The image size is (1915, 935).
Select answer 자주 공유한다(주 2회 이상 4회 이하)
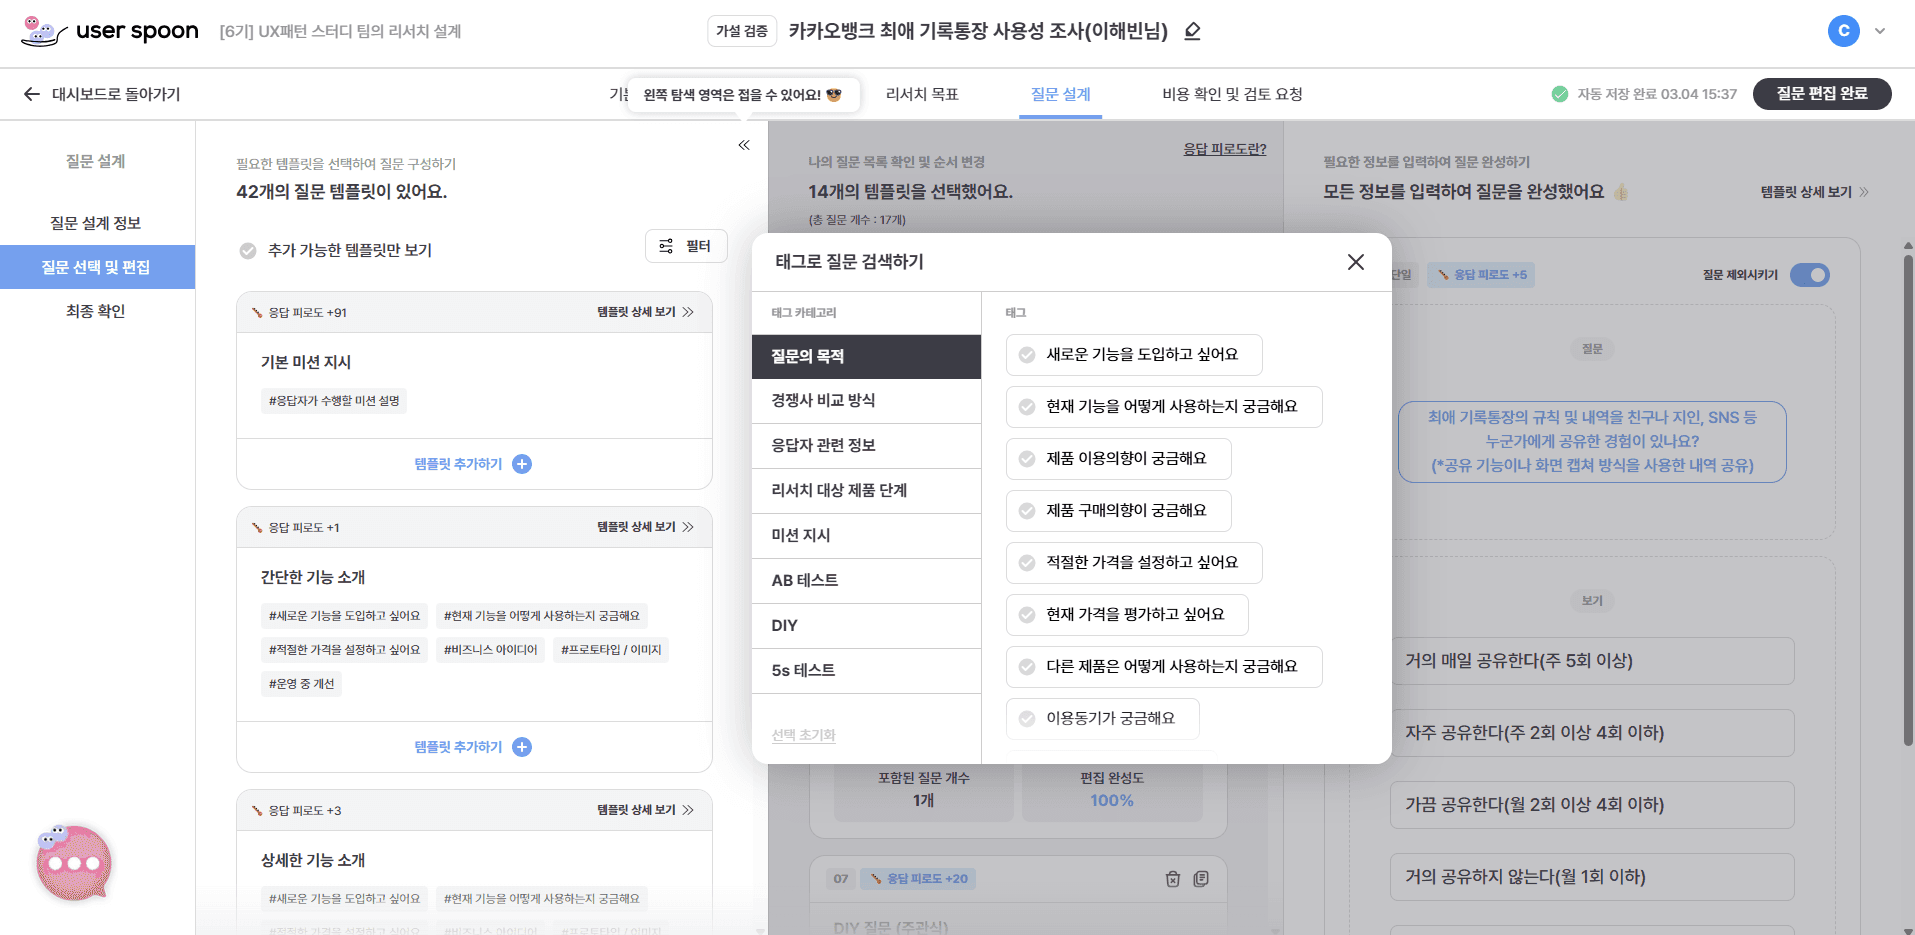click(1592, 733)
